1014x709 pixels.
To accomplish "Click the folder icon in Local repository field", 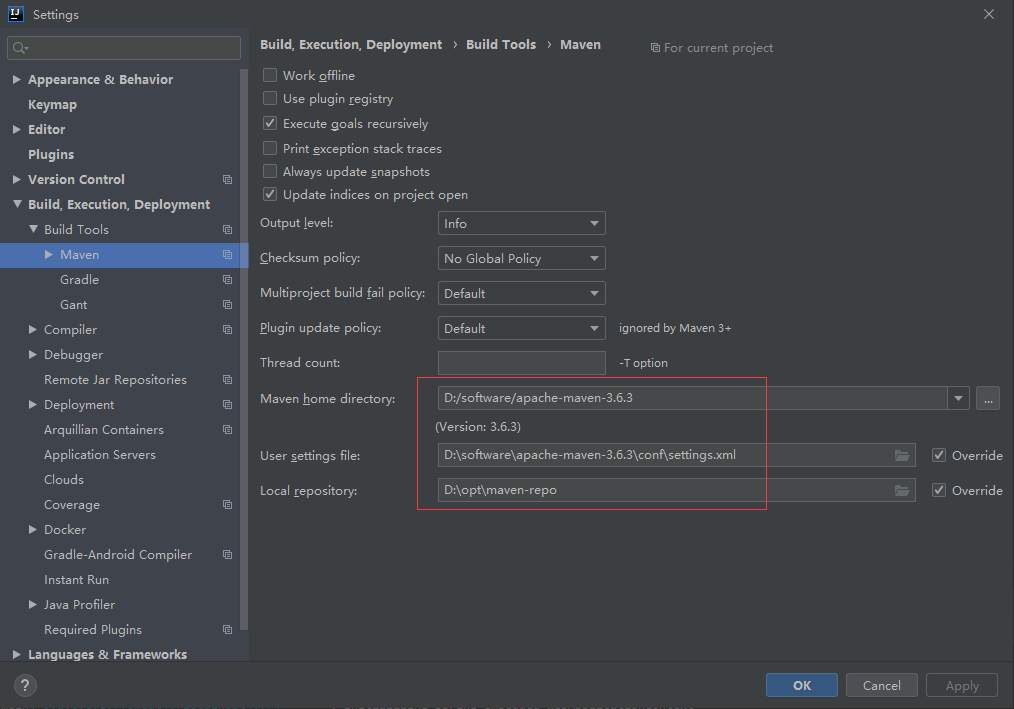I will 902,490.
